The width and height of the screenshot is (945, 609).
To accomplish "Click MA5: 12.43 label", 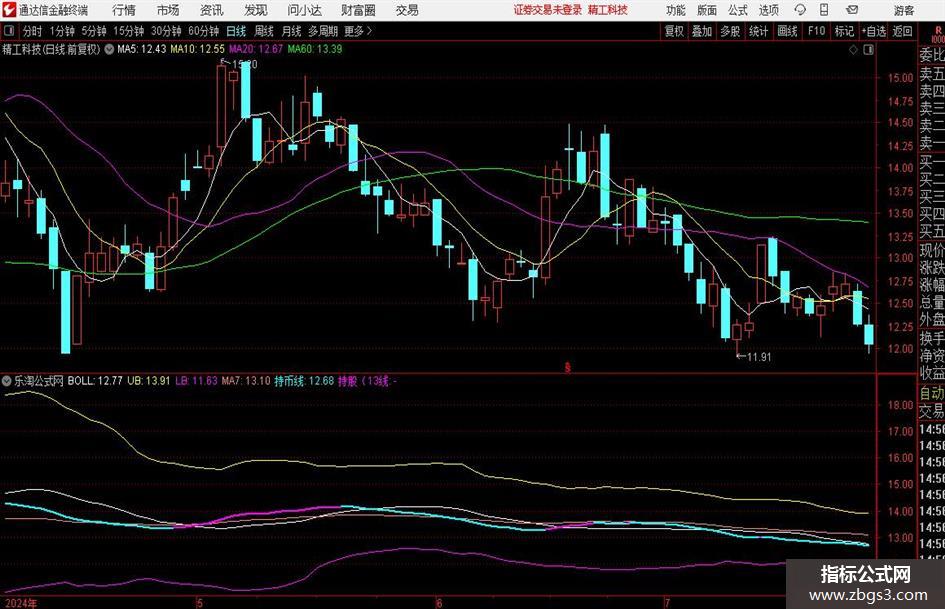I will (141, 49).
